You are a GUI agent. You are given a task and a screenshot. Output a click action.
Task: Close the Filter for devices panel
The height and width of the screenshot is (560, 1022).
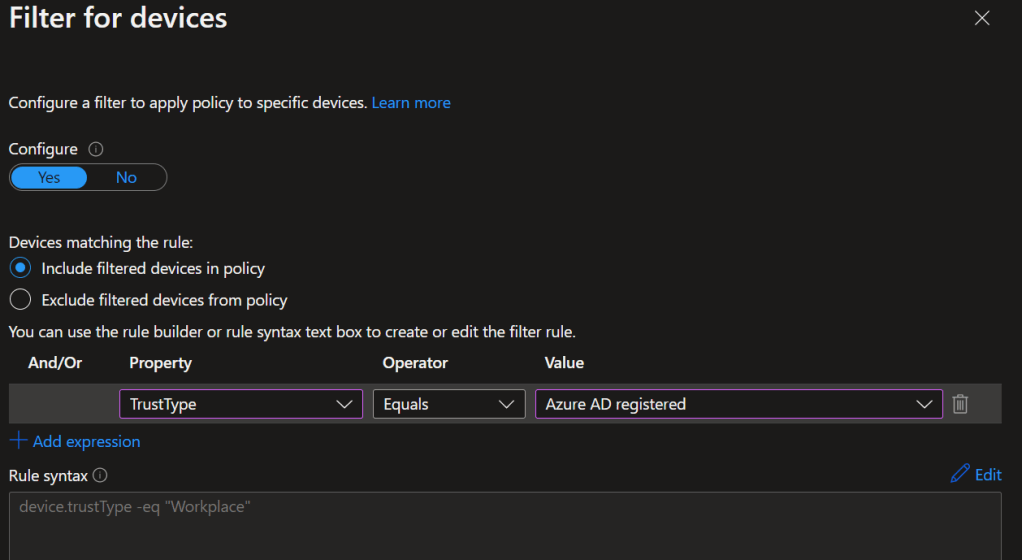[982, 18]
